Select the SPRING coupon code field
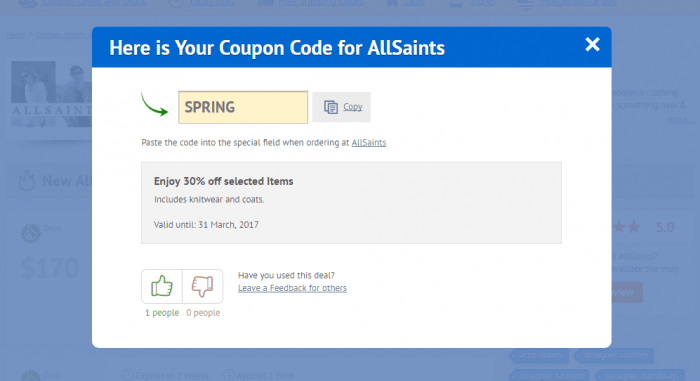The width and height of the screenshot is (700, 381). [x=243, y=107]
